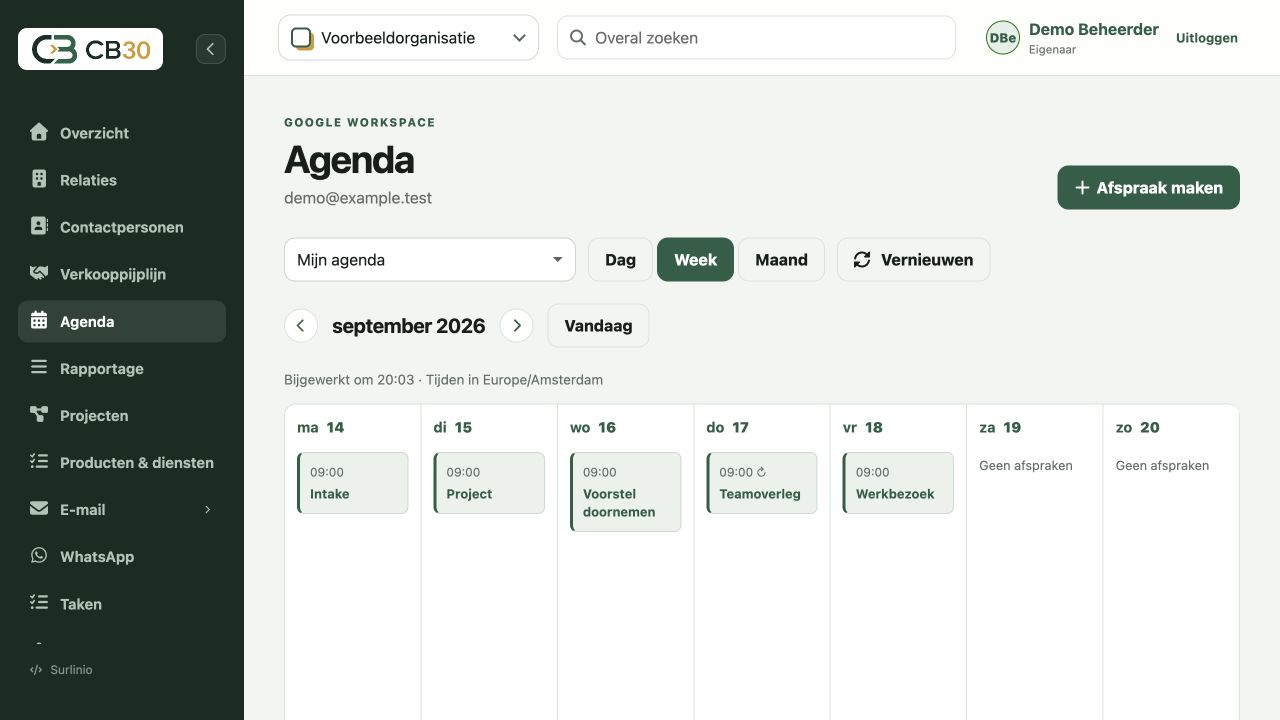The image size is (1280, 720).
Task: Open the Mijn agenda calendar selector
Action: click(430, 259)
